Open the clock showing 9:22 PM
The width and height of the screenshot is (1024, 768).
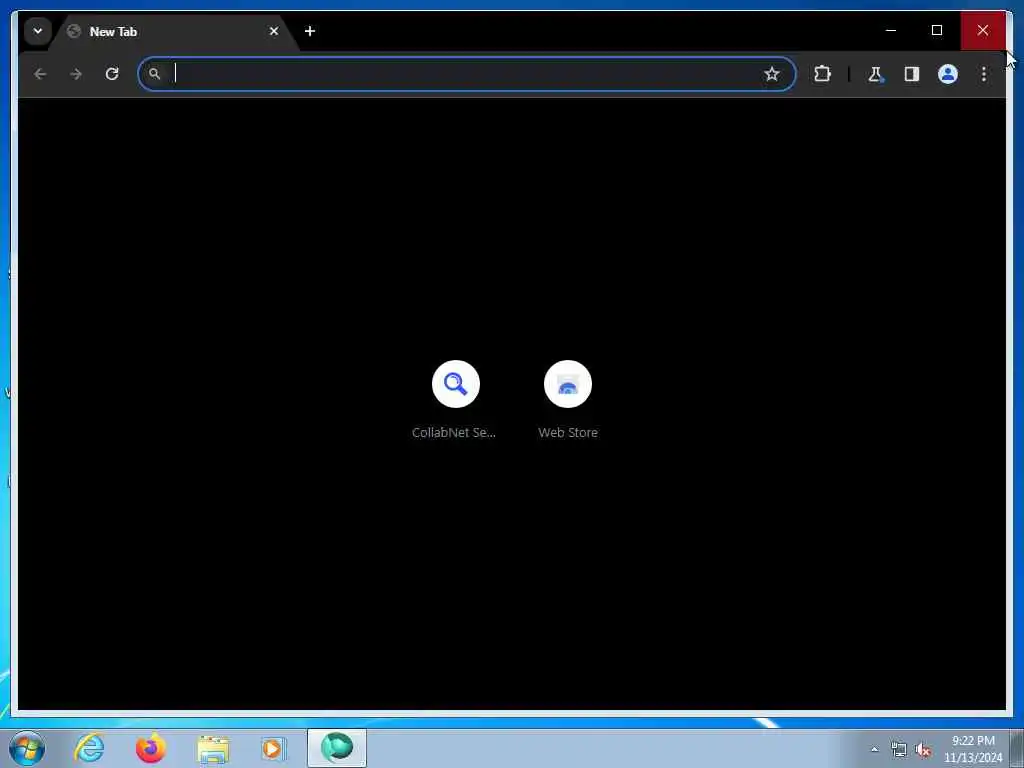973,749
